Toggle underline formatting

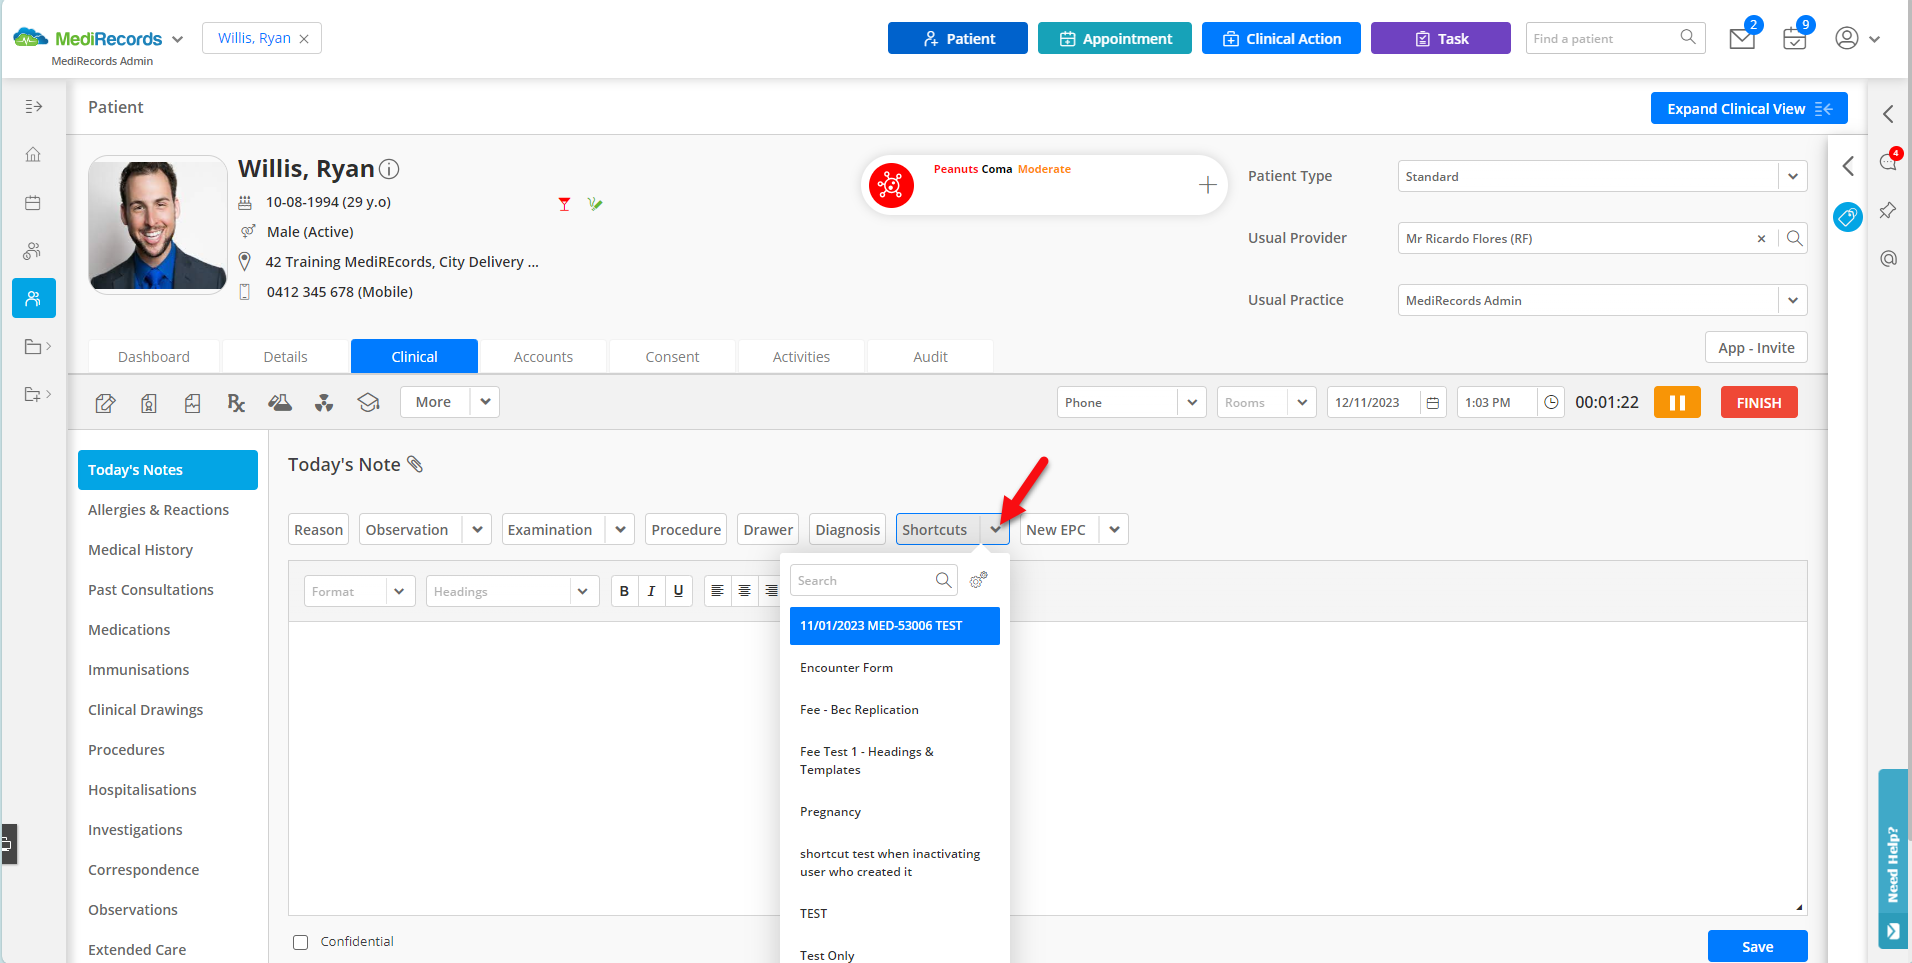pyautogui.click(x=678, y=591)
